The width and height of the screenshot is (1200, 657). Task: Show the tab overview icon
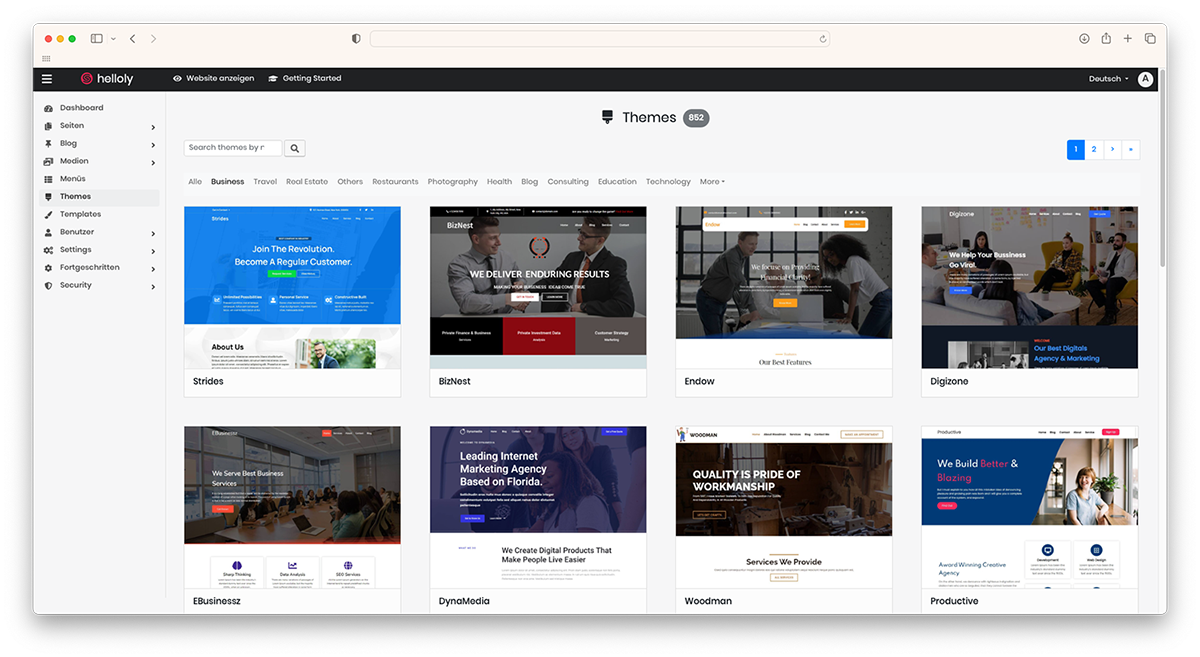click(1150, 38)
